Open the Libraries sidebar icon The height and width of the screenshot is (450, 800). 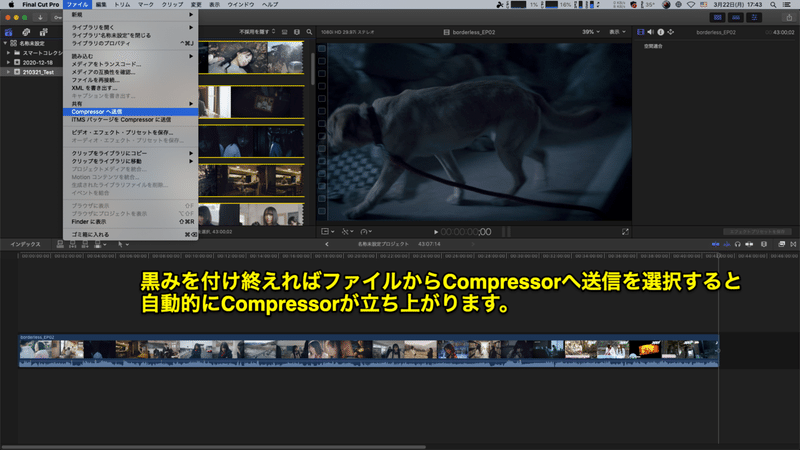(x=9, y=32)
